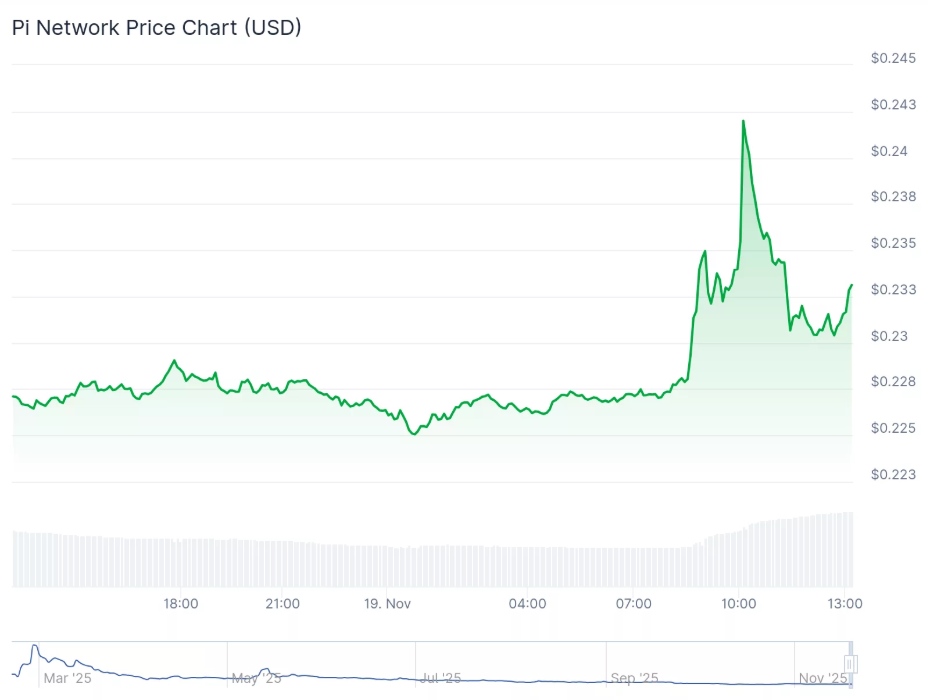This screenshot has height=700, width=928.
Task: Click the highest peak of the price line
Action: (743, 121)
